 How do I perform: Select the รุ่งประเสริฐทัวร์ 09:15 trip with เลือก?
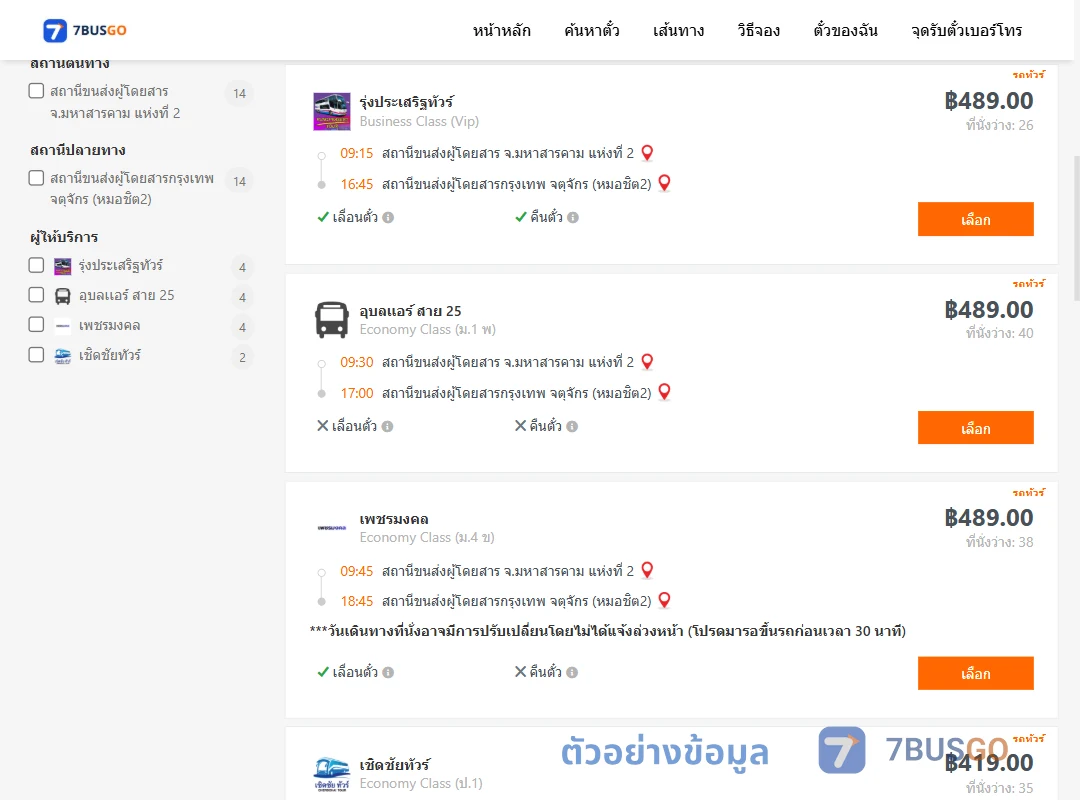pos(975,219)
